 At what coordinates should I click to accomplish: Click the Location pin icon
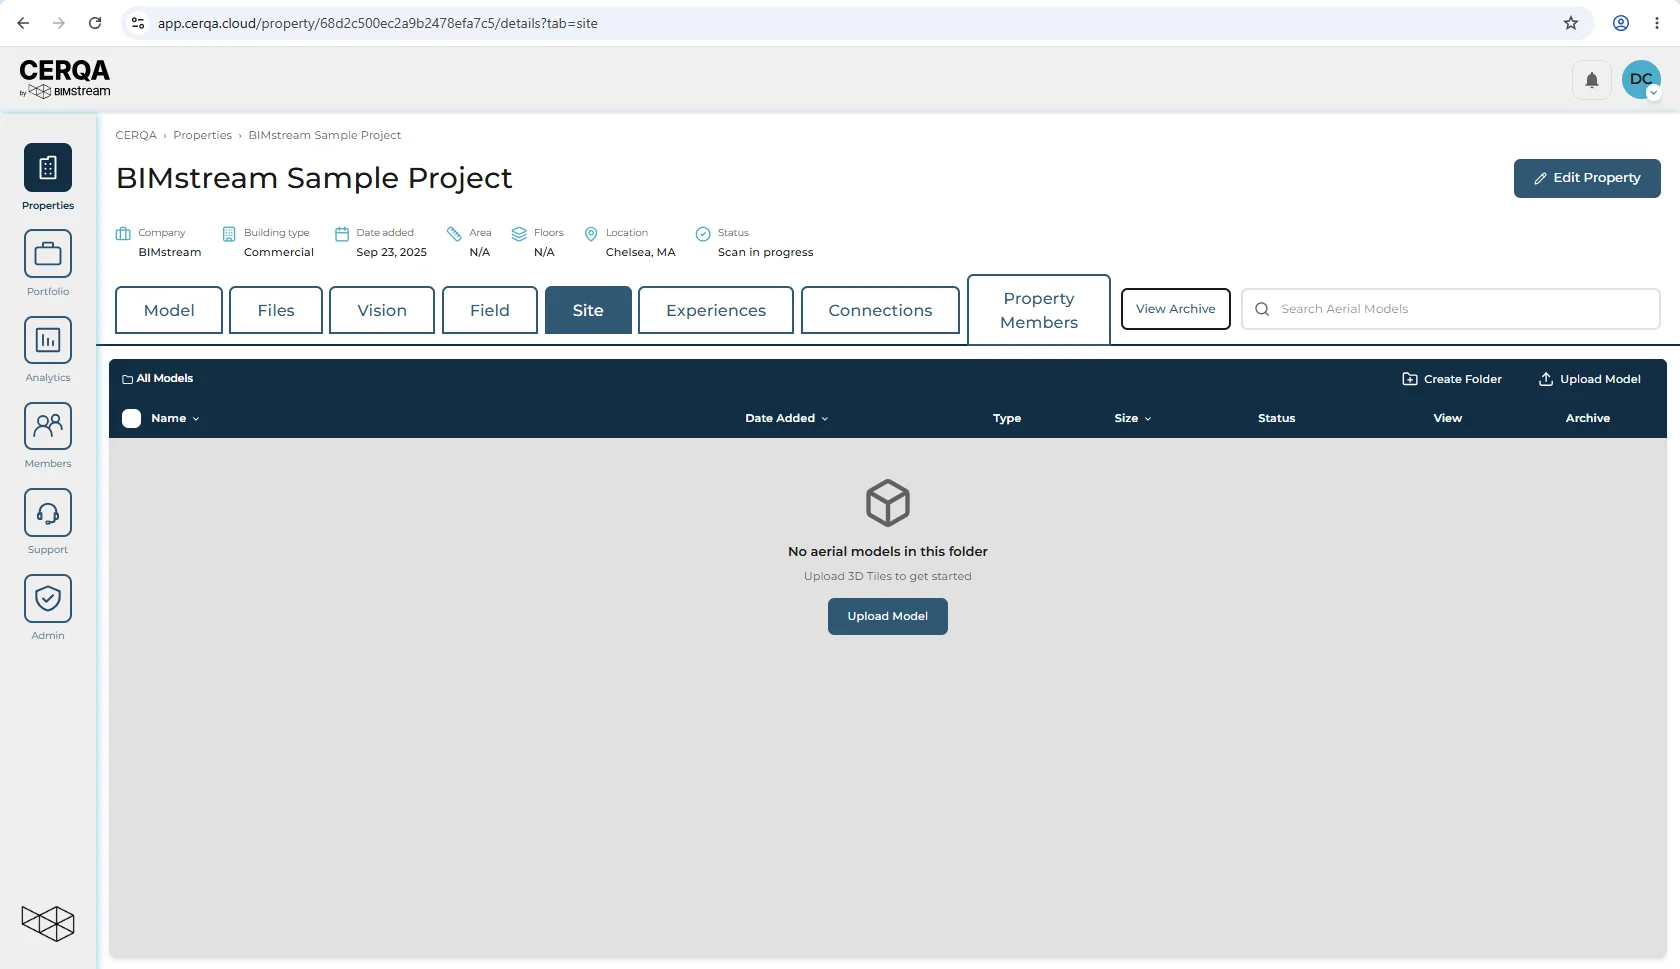[x=591, y=234]
